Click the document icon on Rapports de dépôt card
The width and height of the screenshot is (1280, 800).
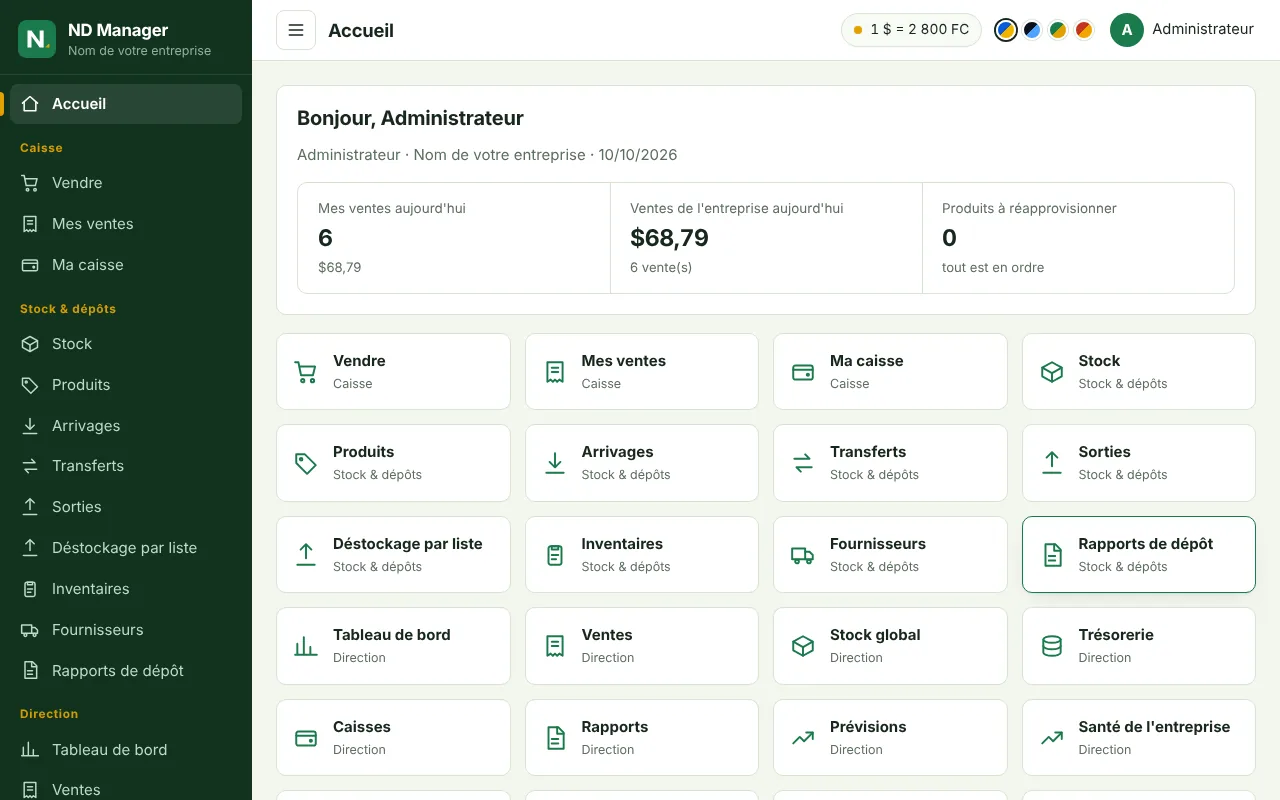point(1052,555)
